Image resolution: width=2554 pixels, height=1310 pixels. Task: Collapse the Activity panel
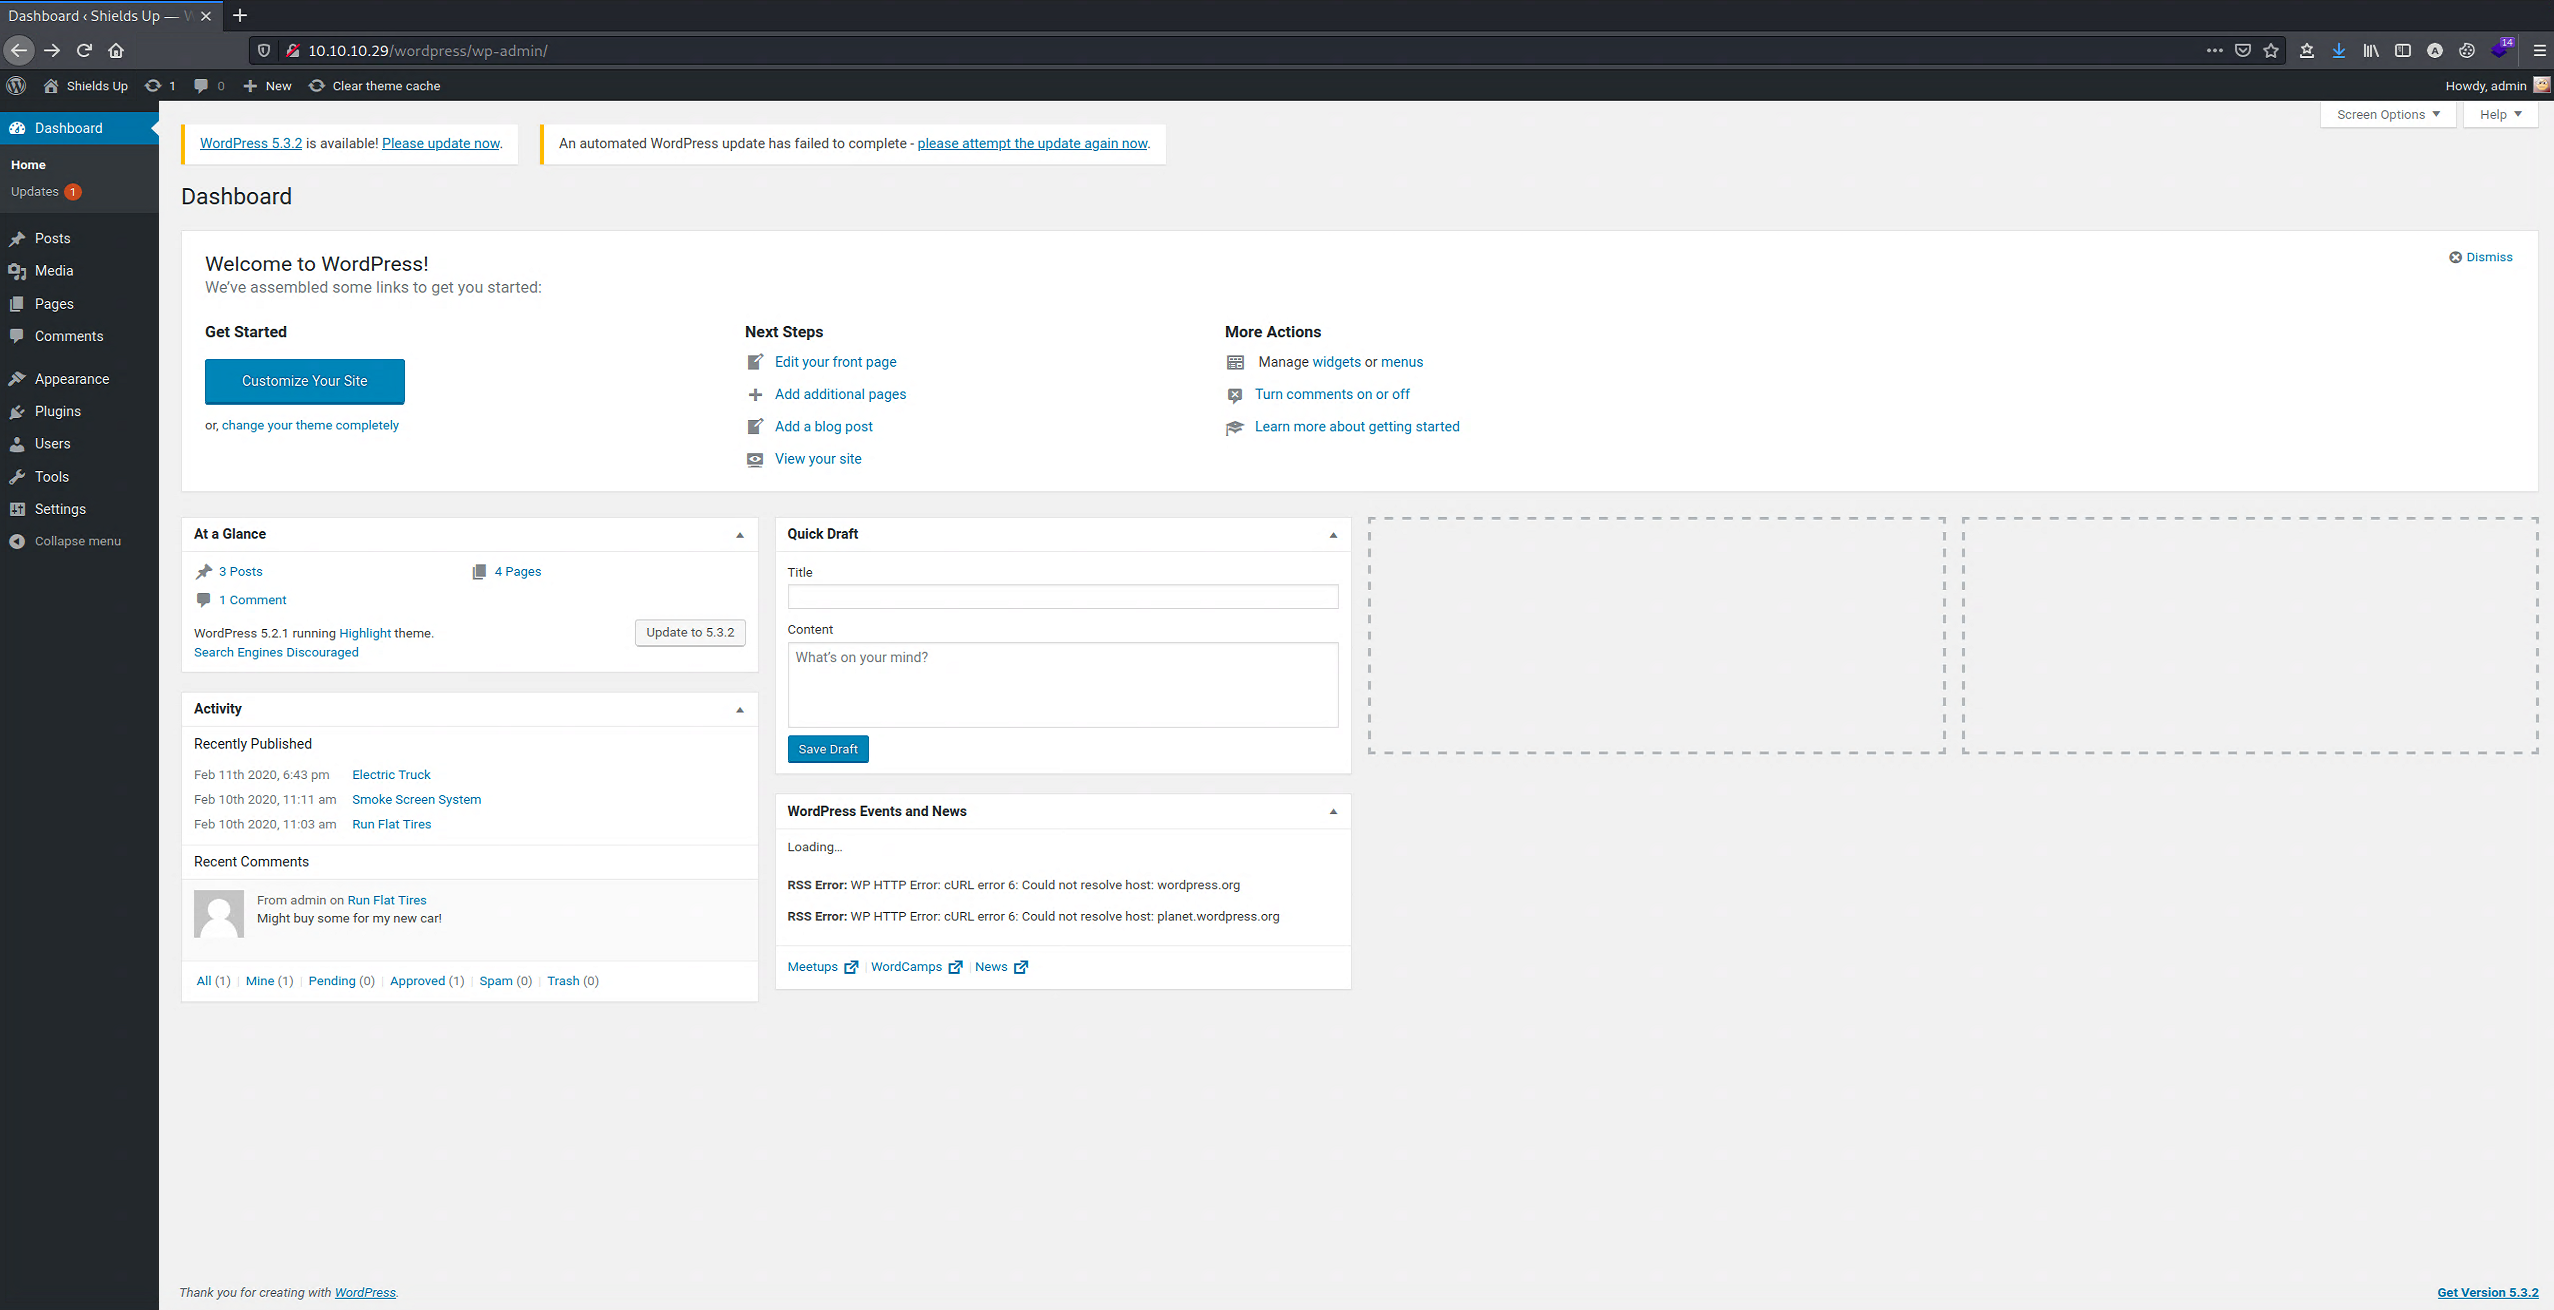[740, 709]
